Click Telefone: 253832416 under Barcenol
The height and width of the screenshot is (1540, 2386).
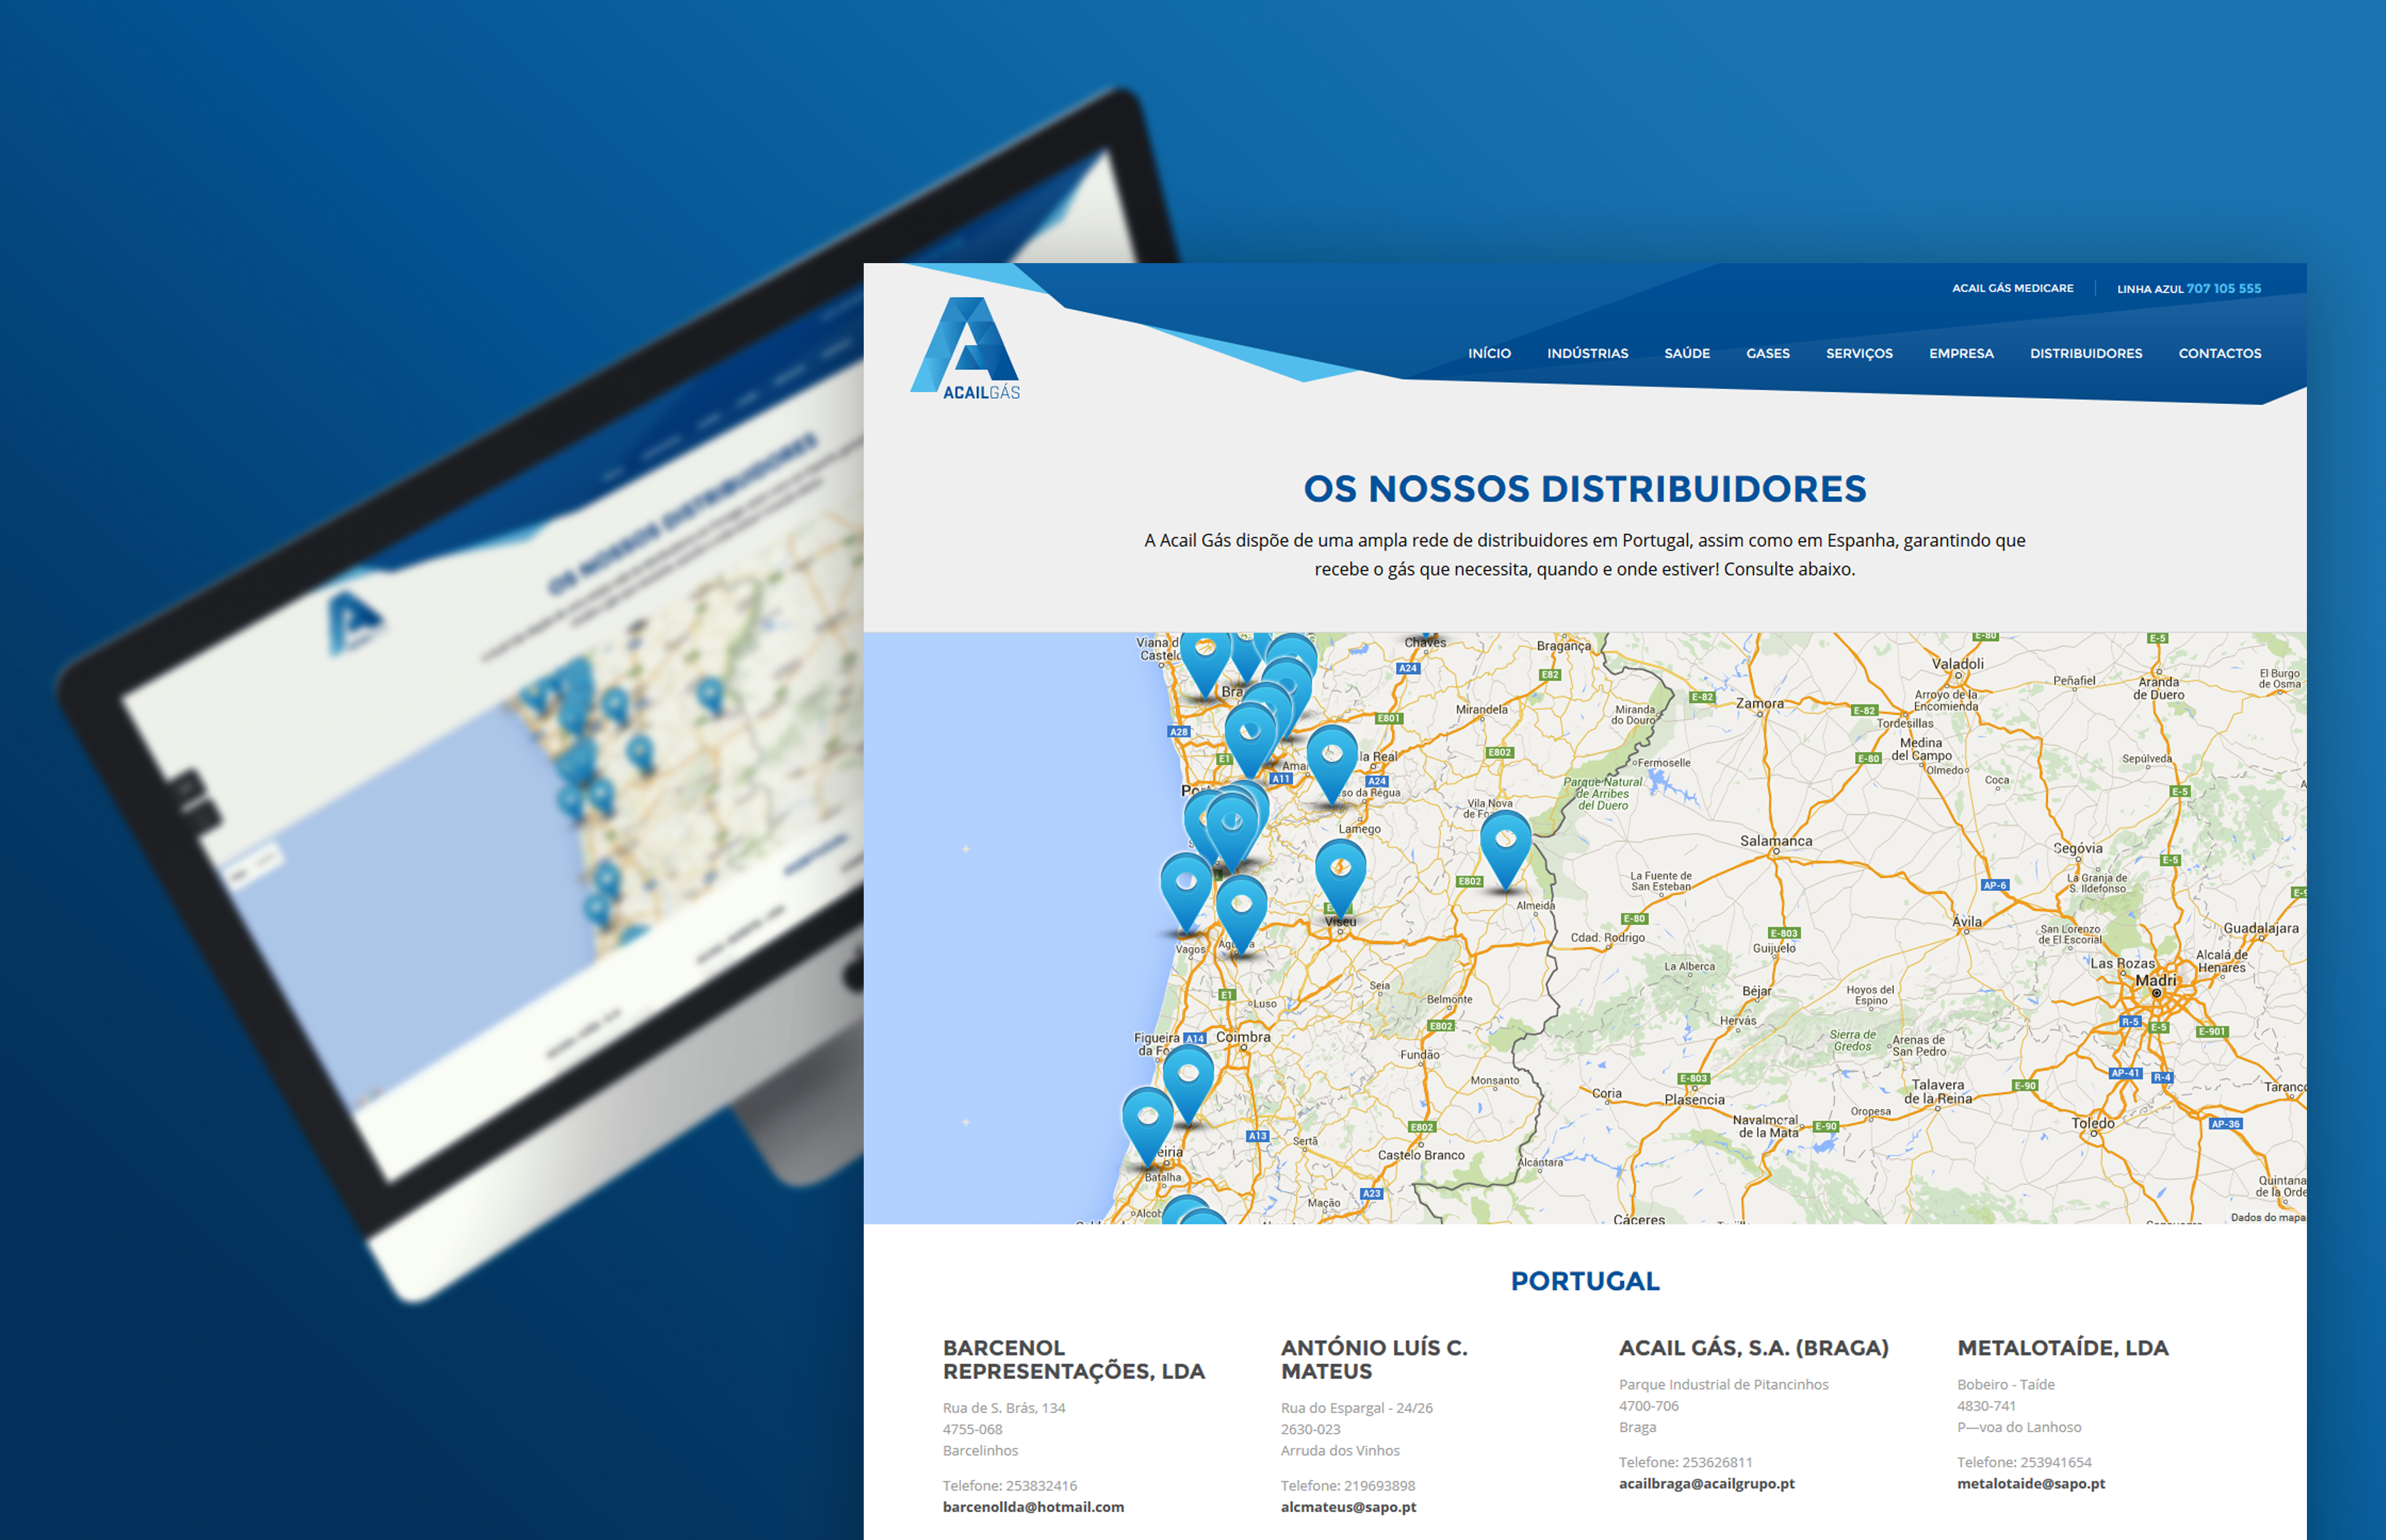tap(1009, 1485)
